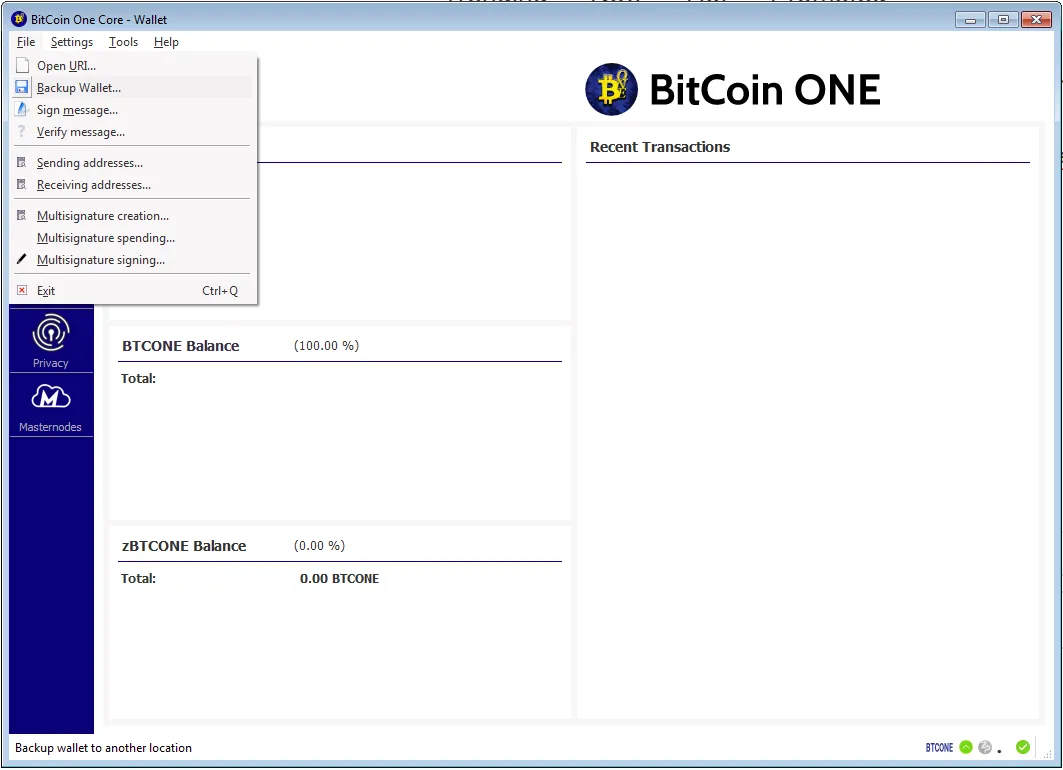
Task: Click the Sign message pen icon
Action: point(22,109)
